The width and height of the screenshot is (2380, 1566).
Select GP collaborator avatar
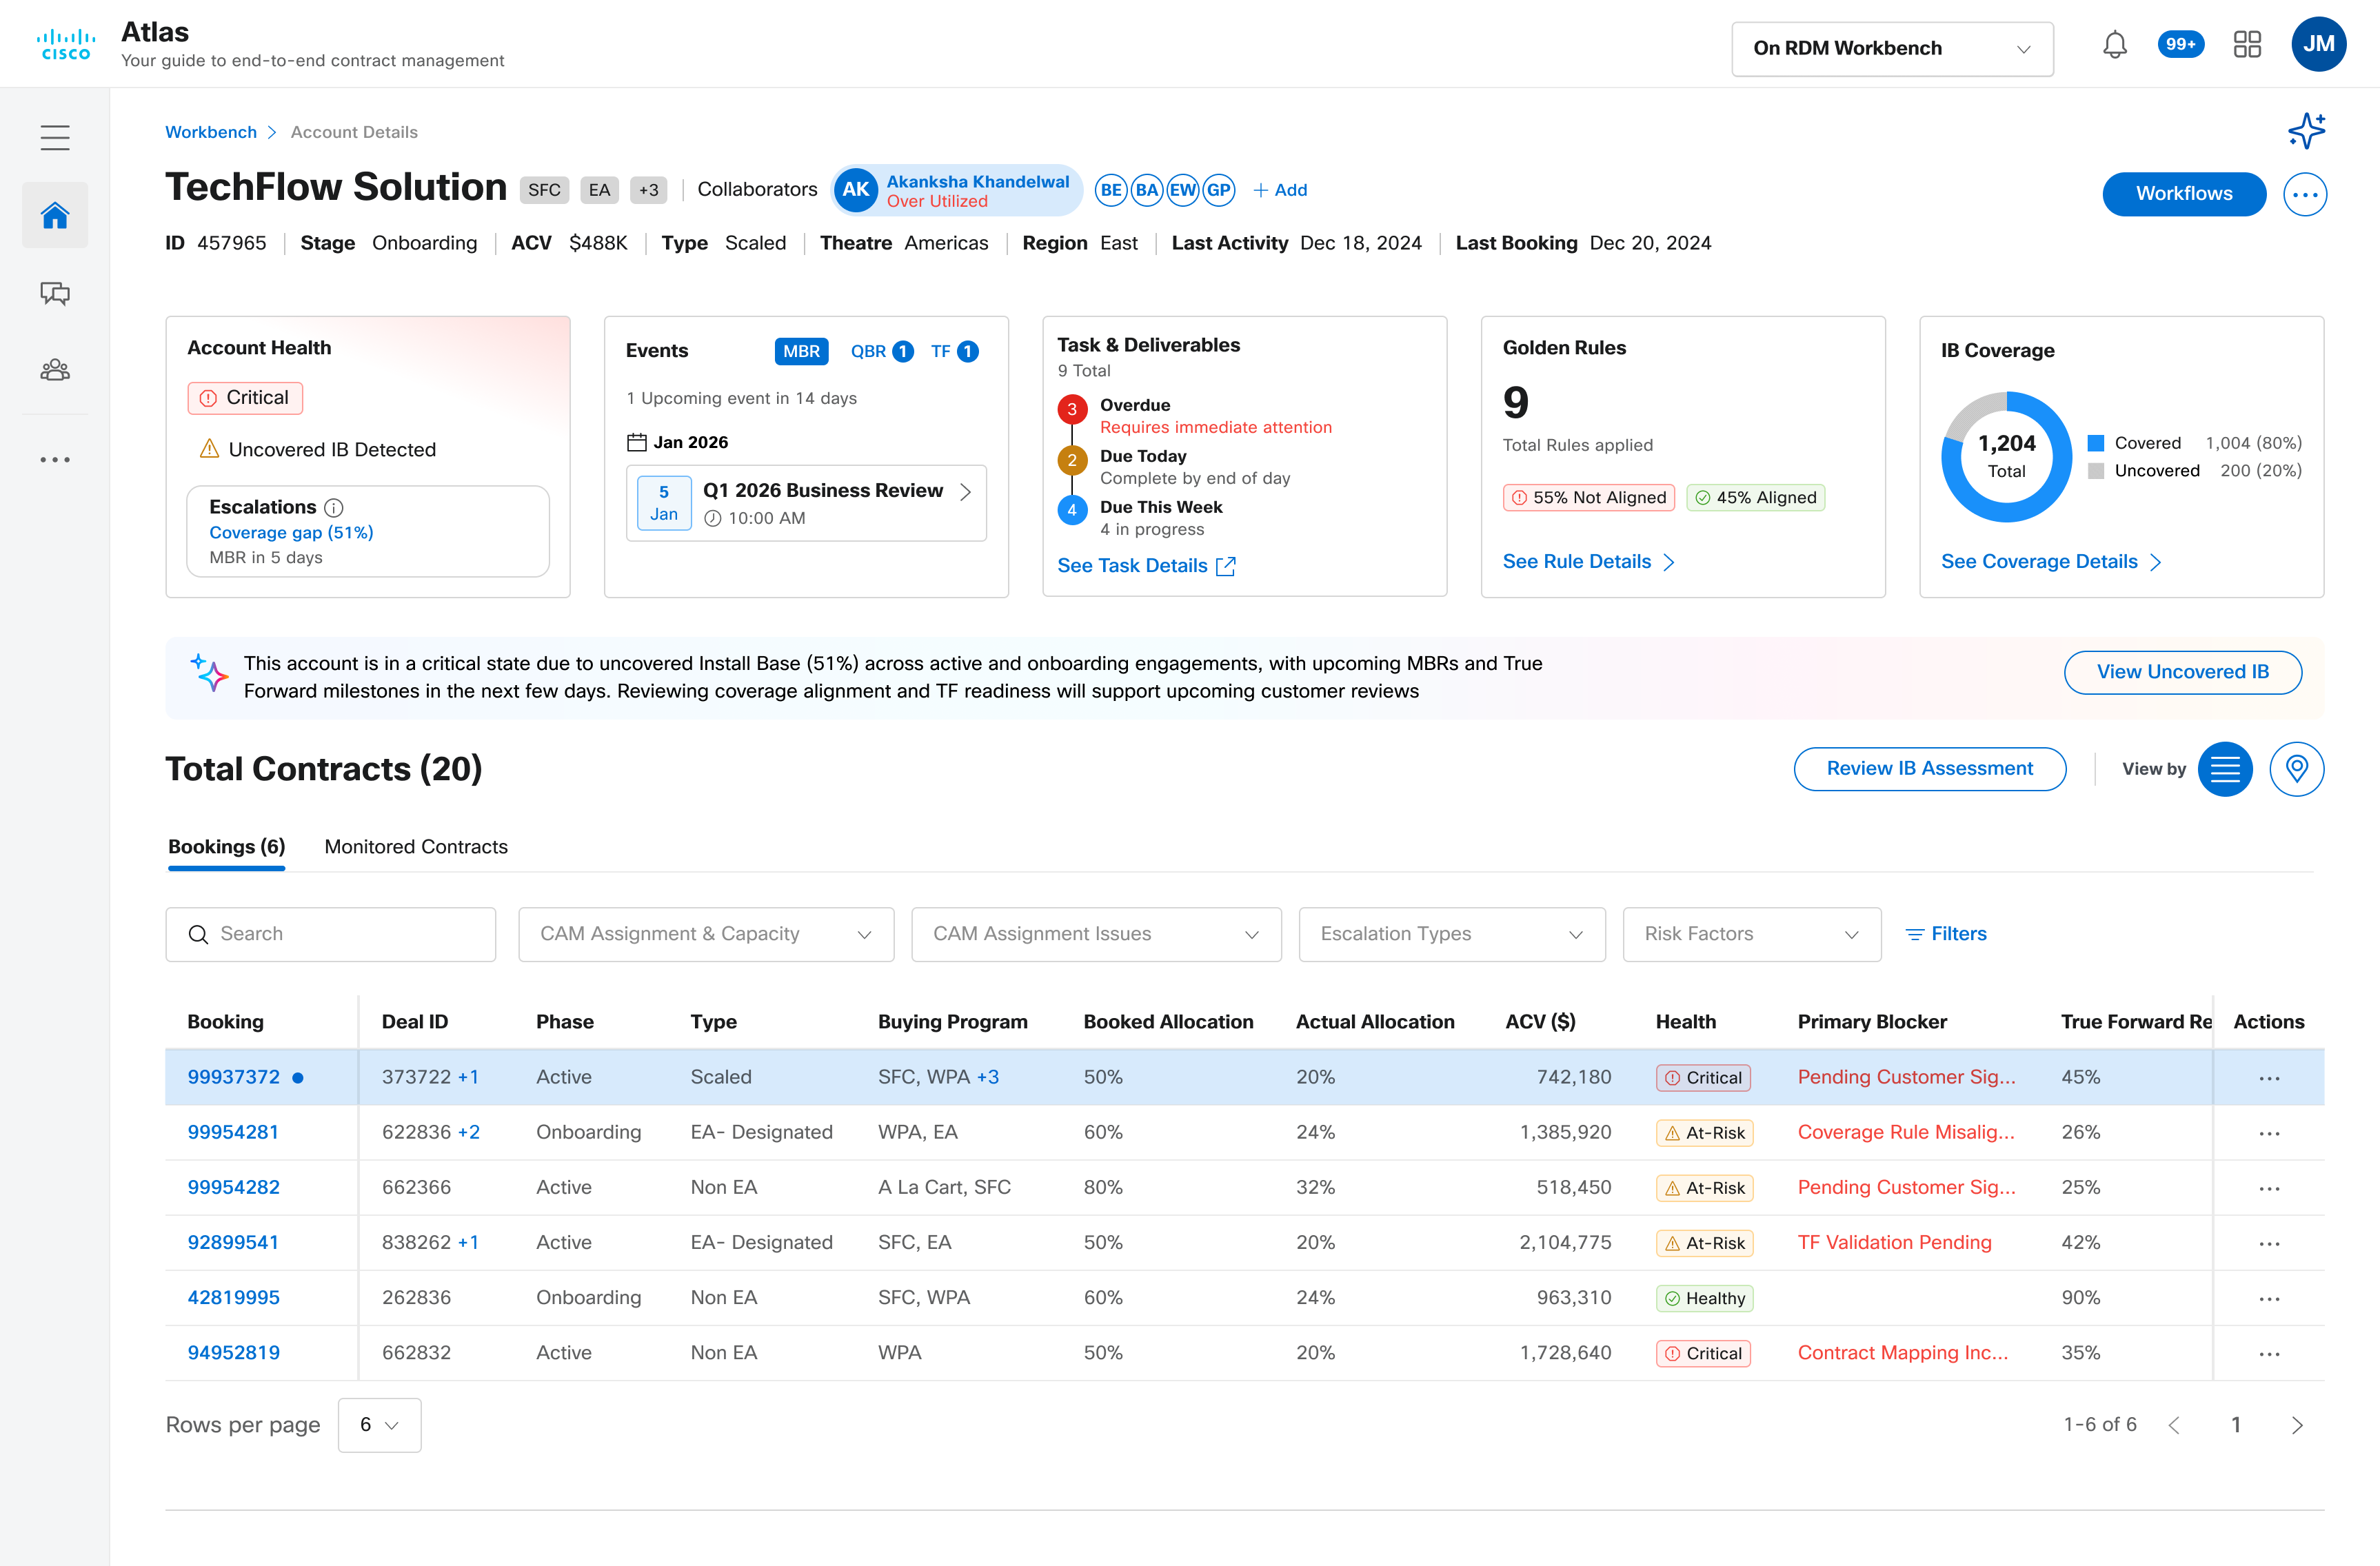pyautogui.click(x=1218, y=190)
